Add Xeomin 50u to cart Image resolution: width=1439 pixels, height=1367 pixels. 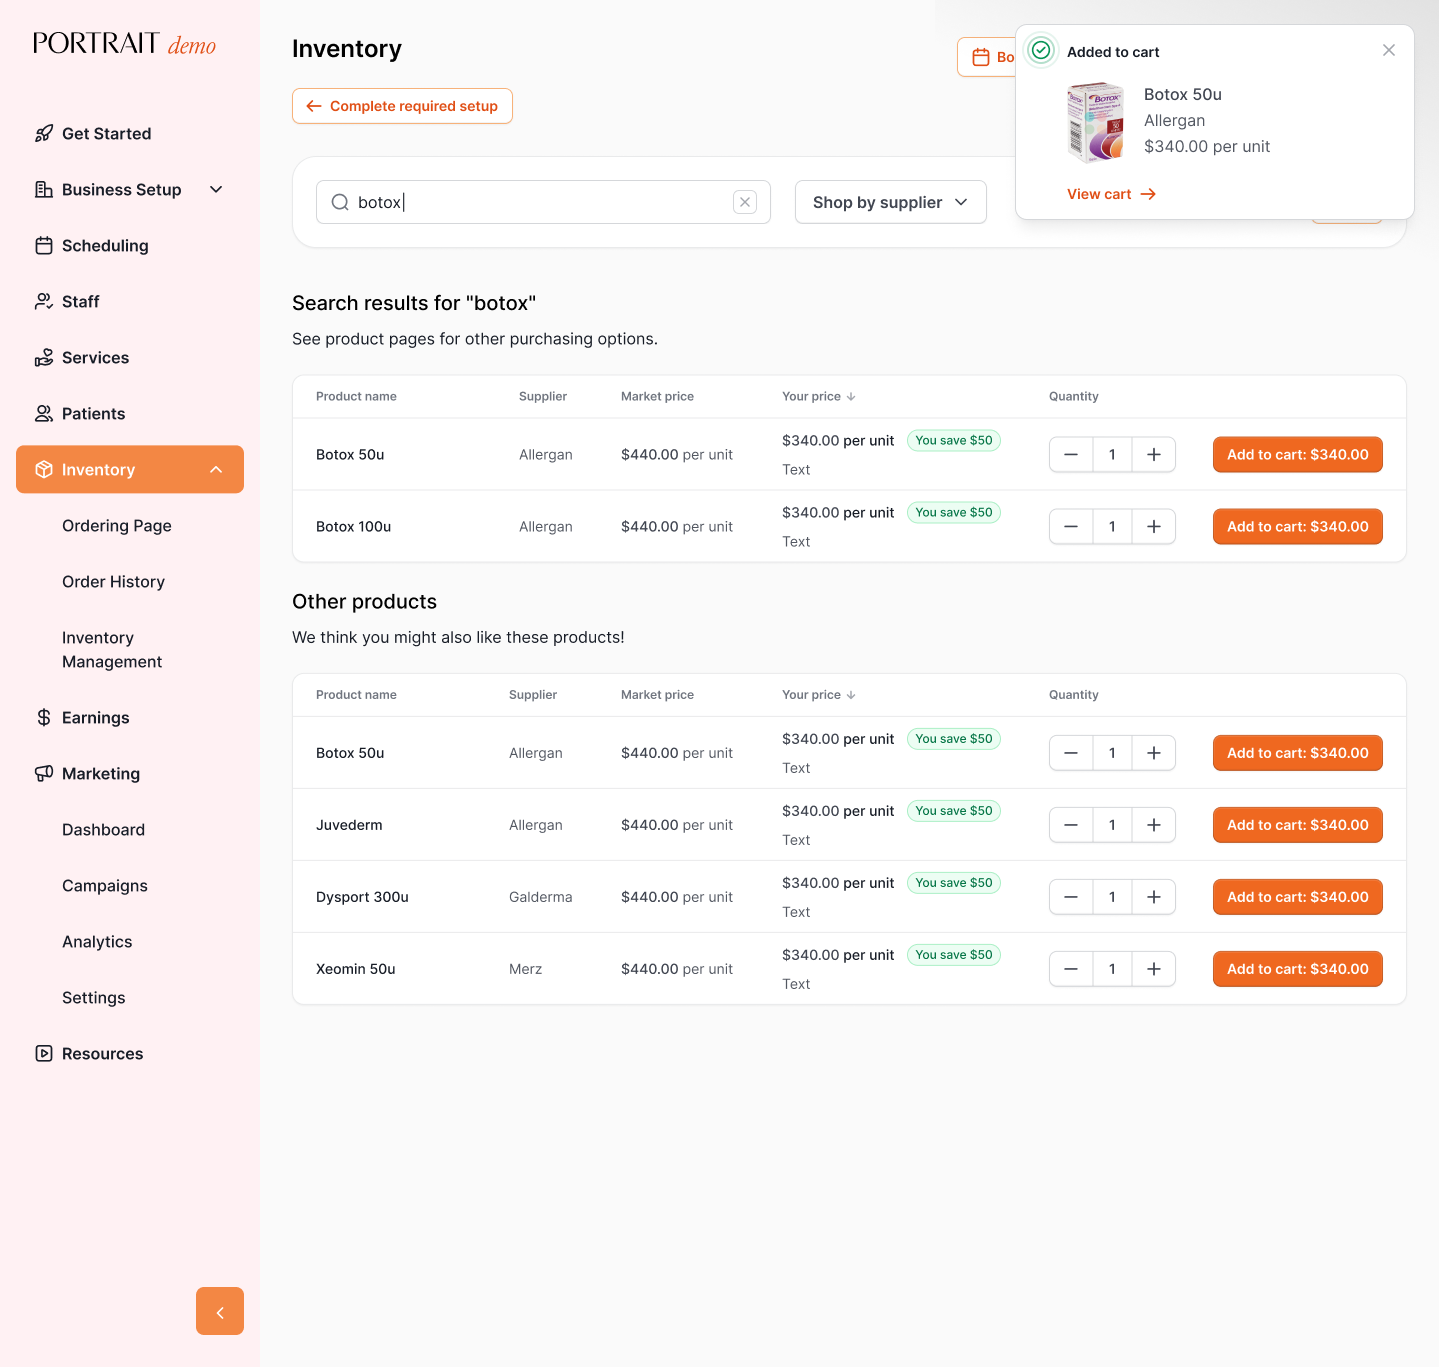1298,969
